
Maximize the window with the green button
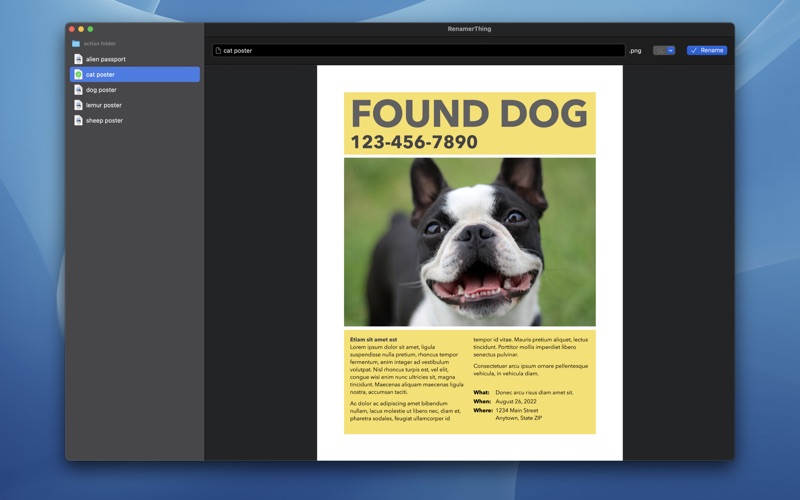(90, 29)
